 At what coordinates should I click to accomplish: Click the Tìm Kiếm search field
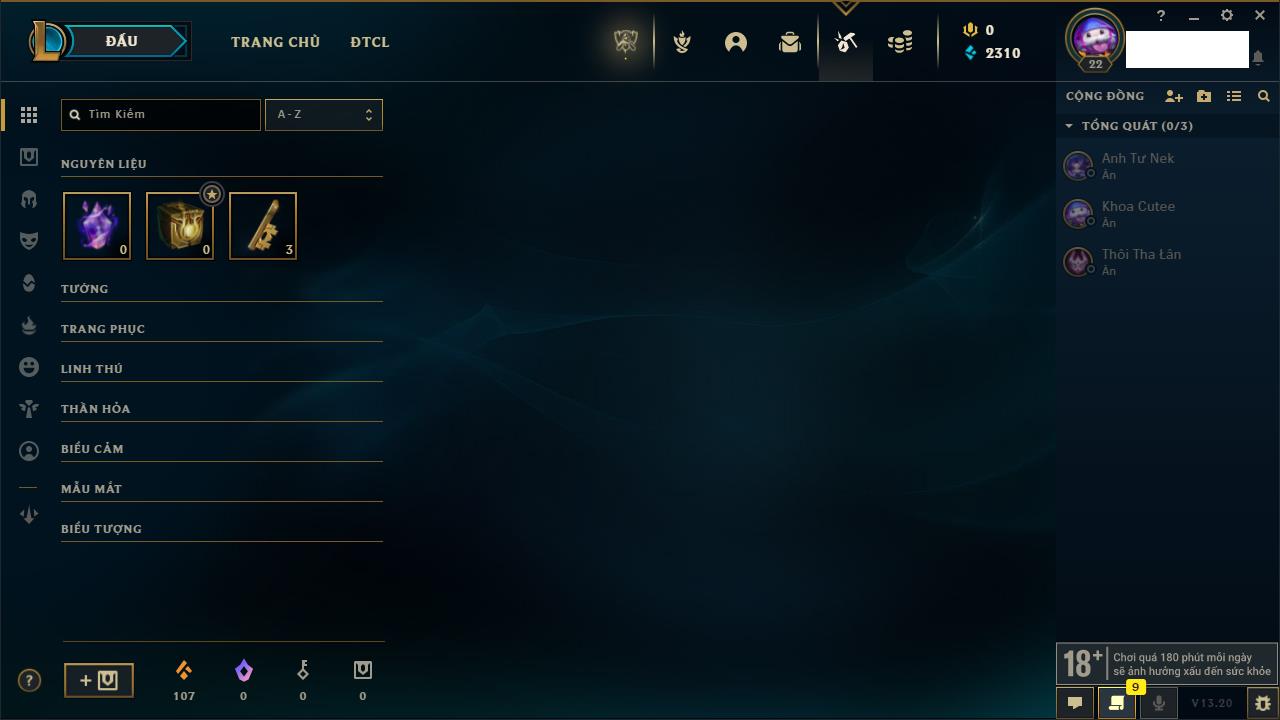[161, 115]
